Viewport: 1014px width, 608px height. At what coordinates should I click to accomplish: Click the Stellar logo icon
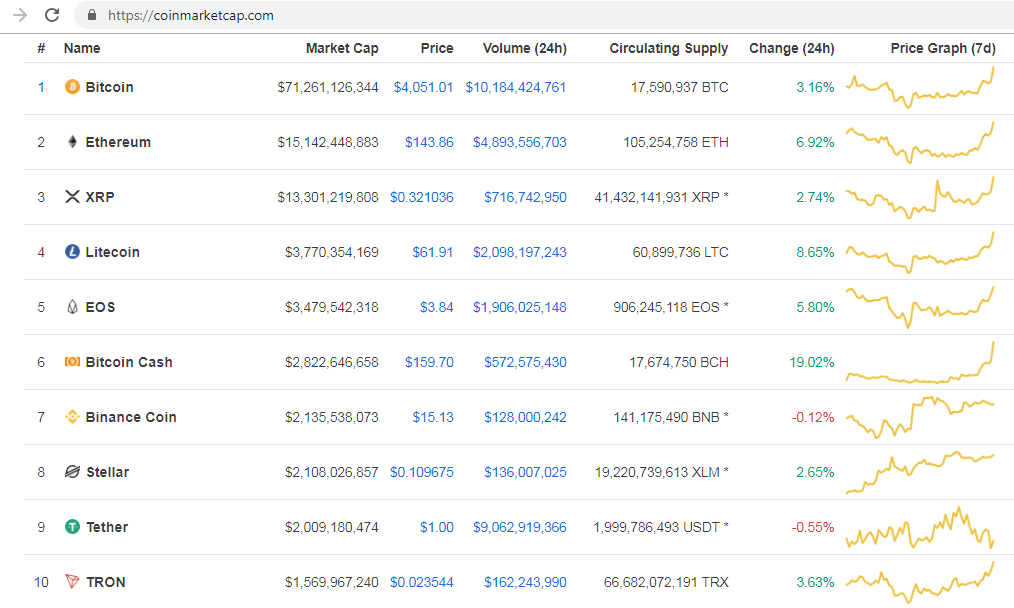(x=72, y=472)
